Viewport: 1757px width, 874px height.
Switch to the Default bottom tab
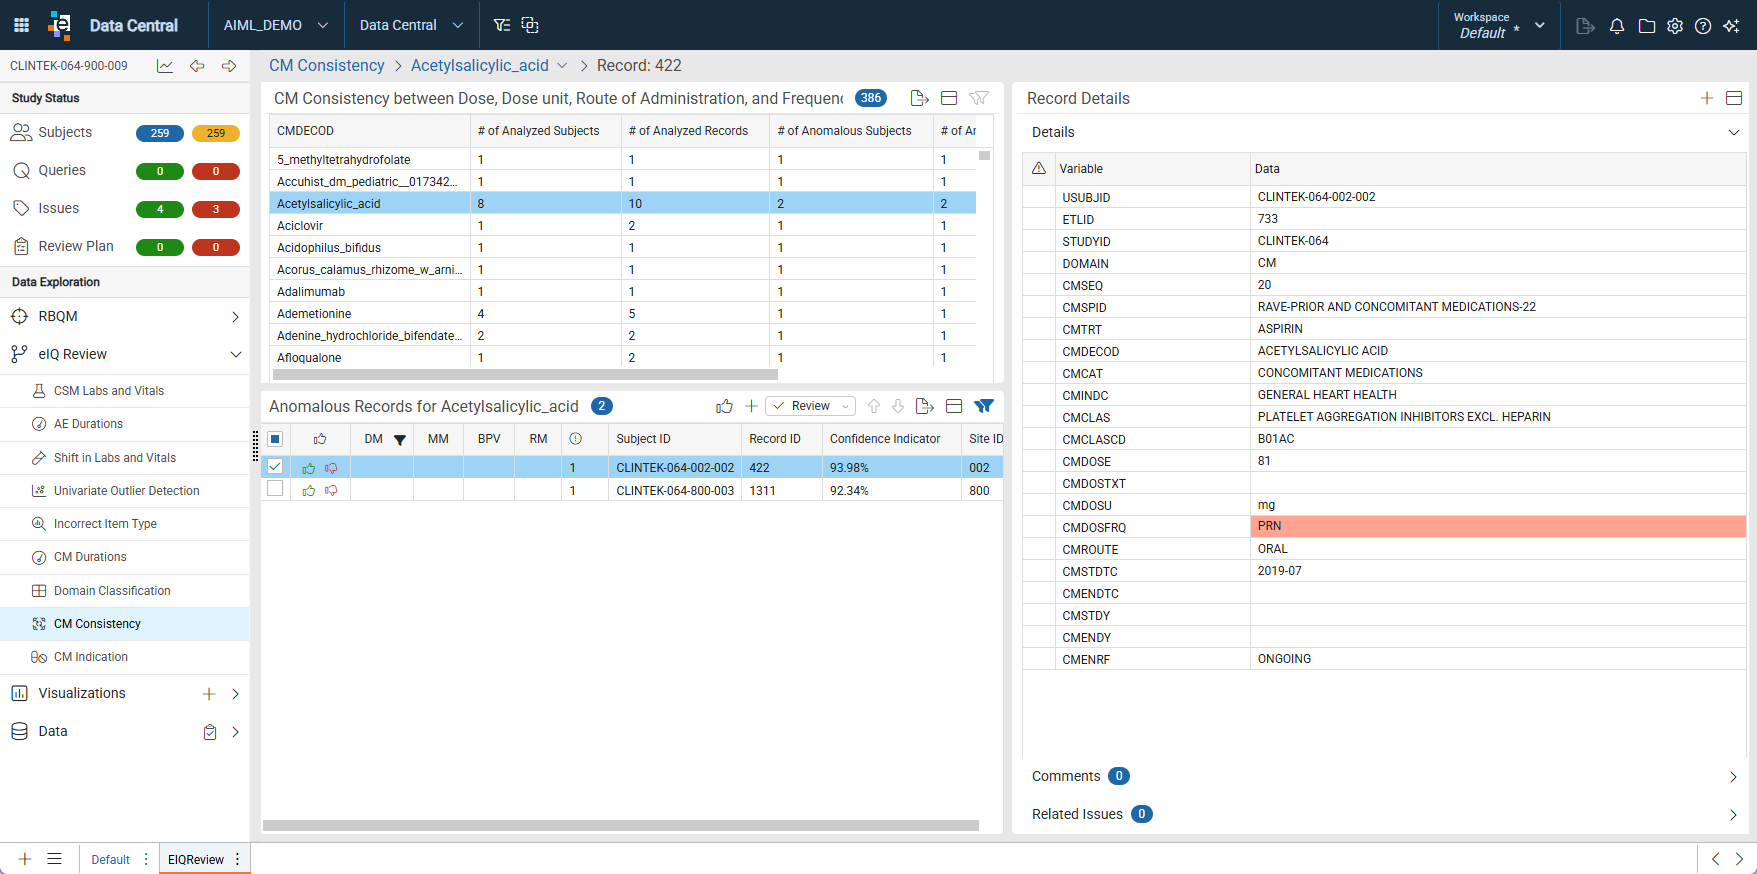(110, 859)
